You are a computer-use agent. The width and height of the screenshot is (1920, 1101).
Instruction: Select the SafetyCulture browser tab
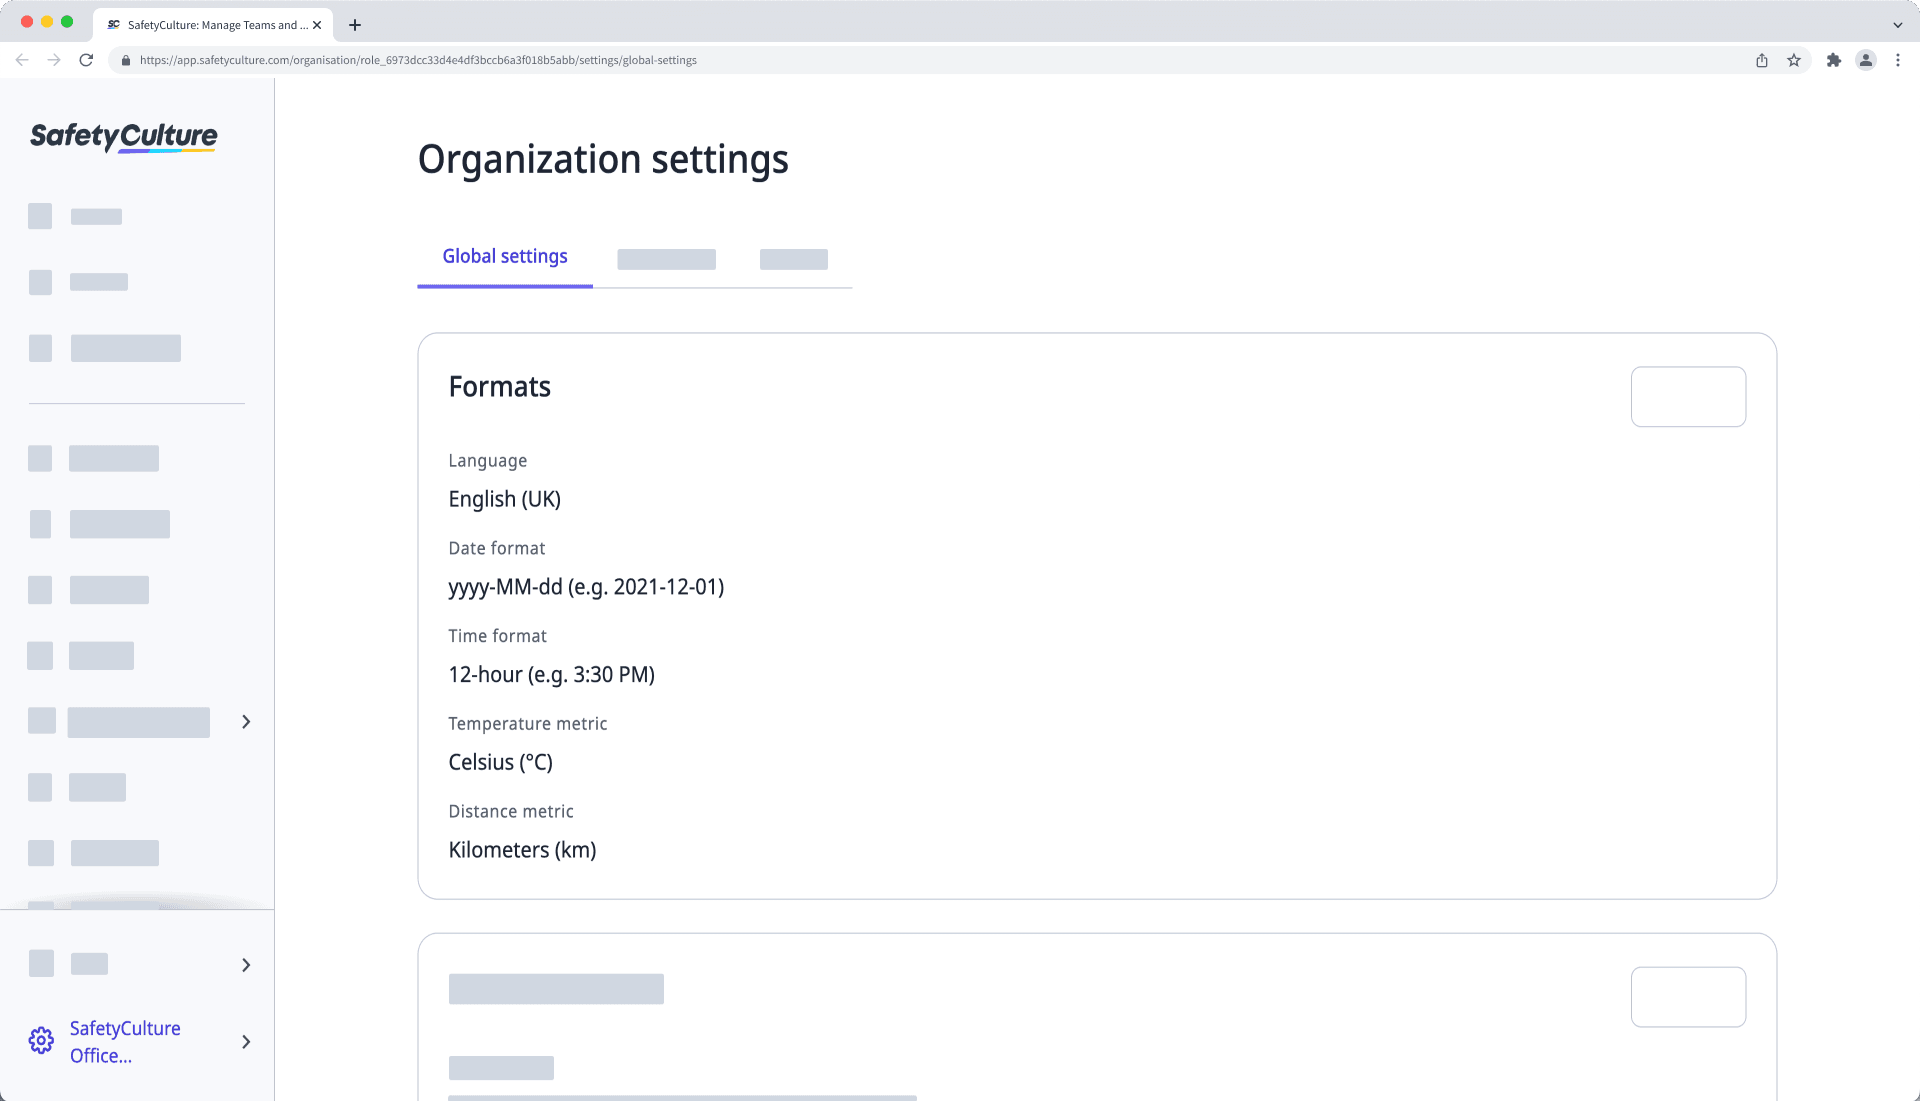(210, 24)
